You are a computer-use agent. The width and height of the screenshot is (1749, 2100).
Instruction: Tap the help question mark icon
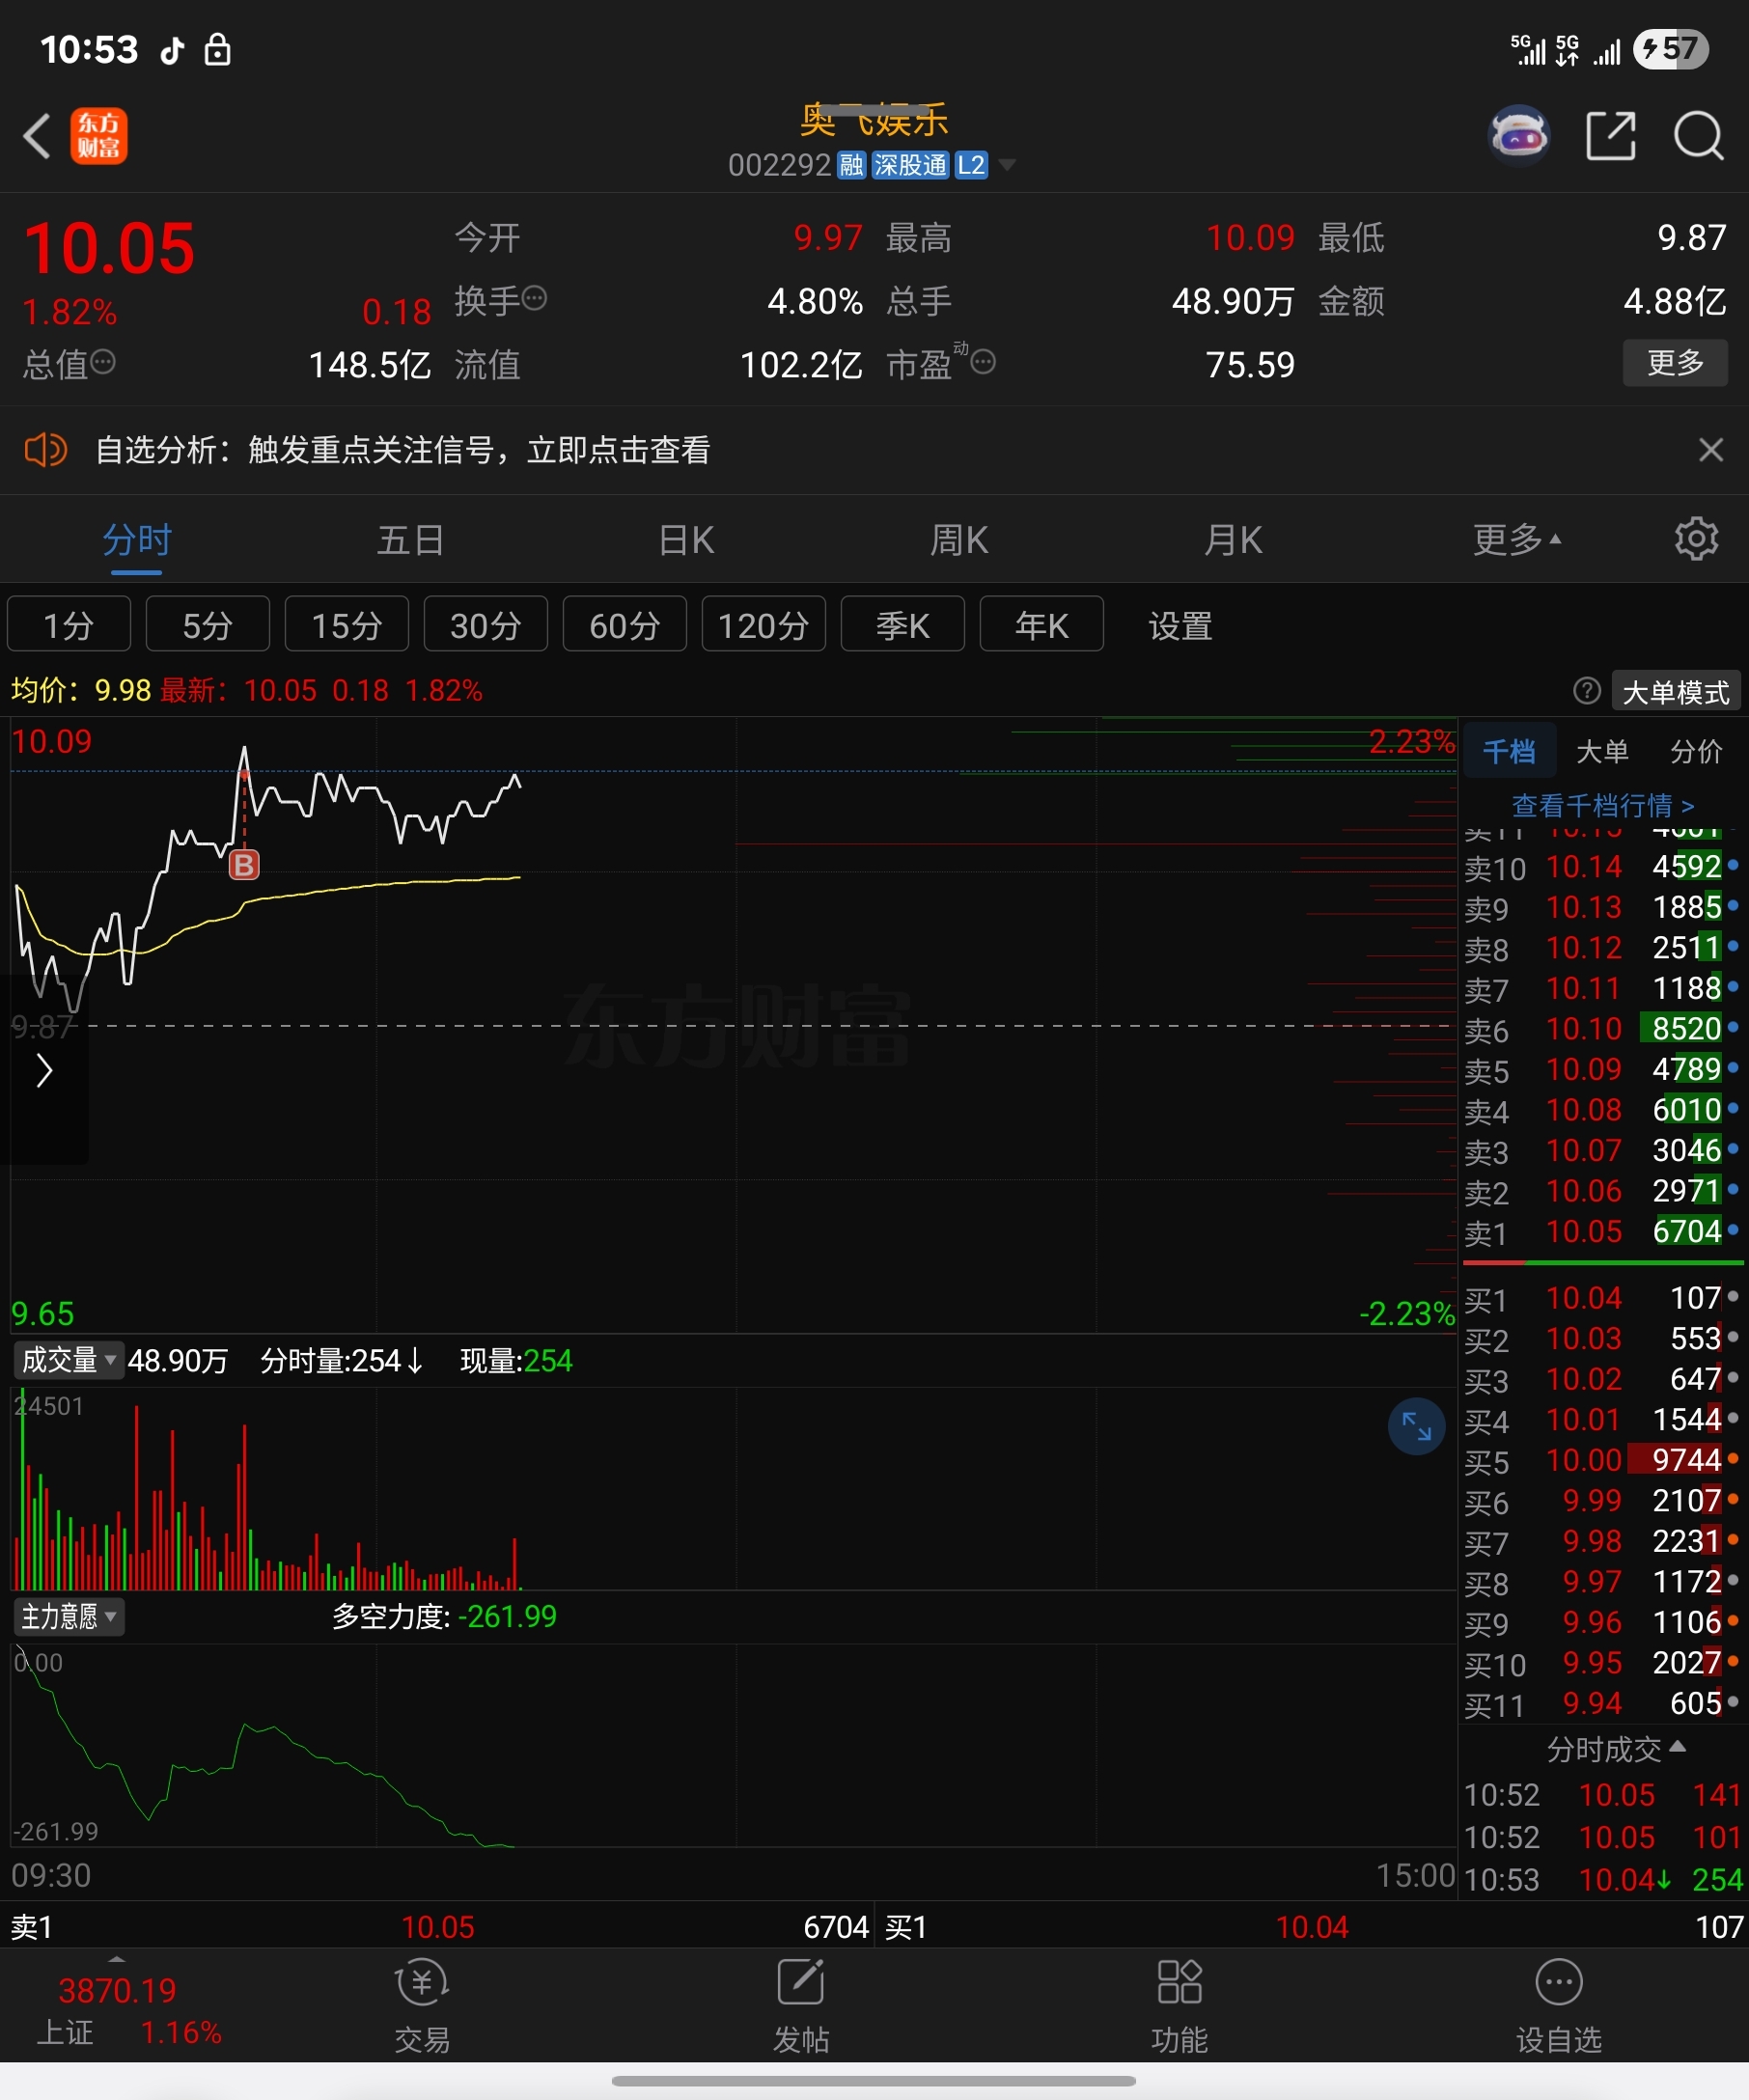1586,691
